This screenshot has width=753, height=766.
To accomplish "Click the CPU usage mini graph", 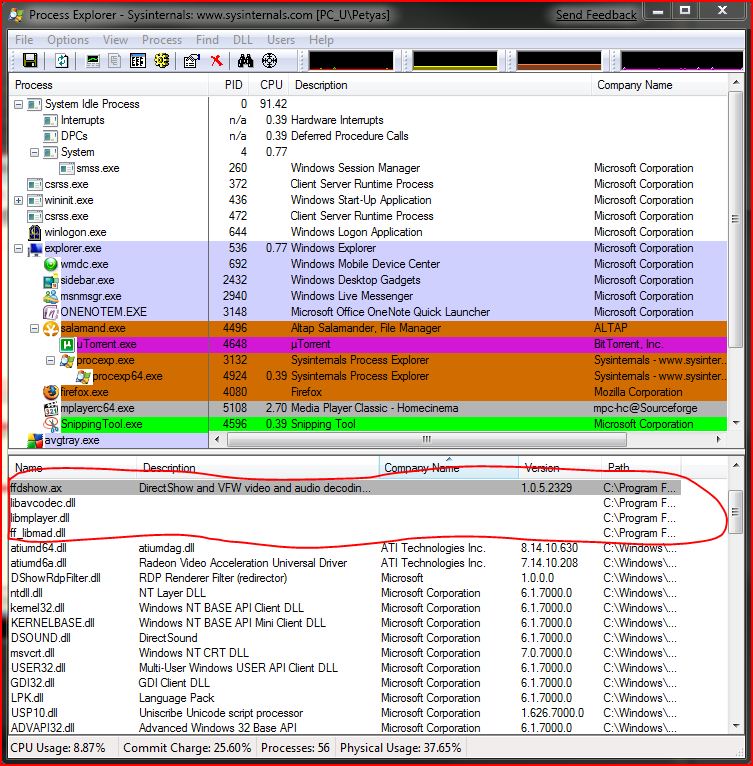I will click(x=350, y=61).
